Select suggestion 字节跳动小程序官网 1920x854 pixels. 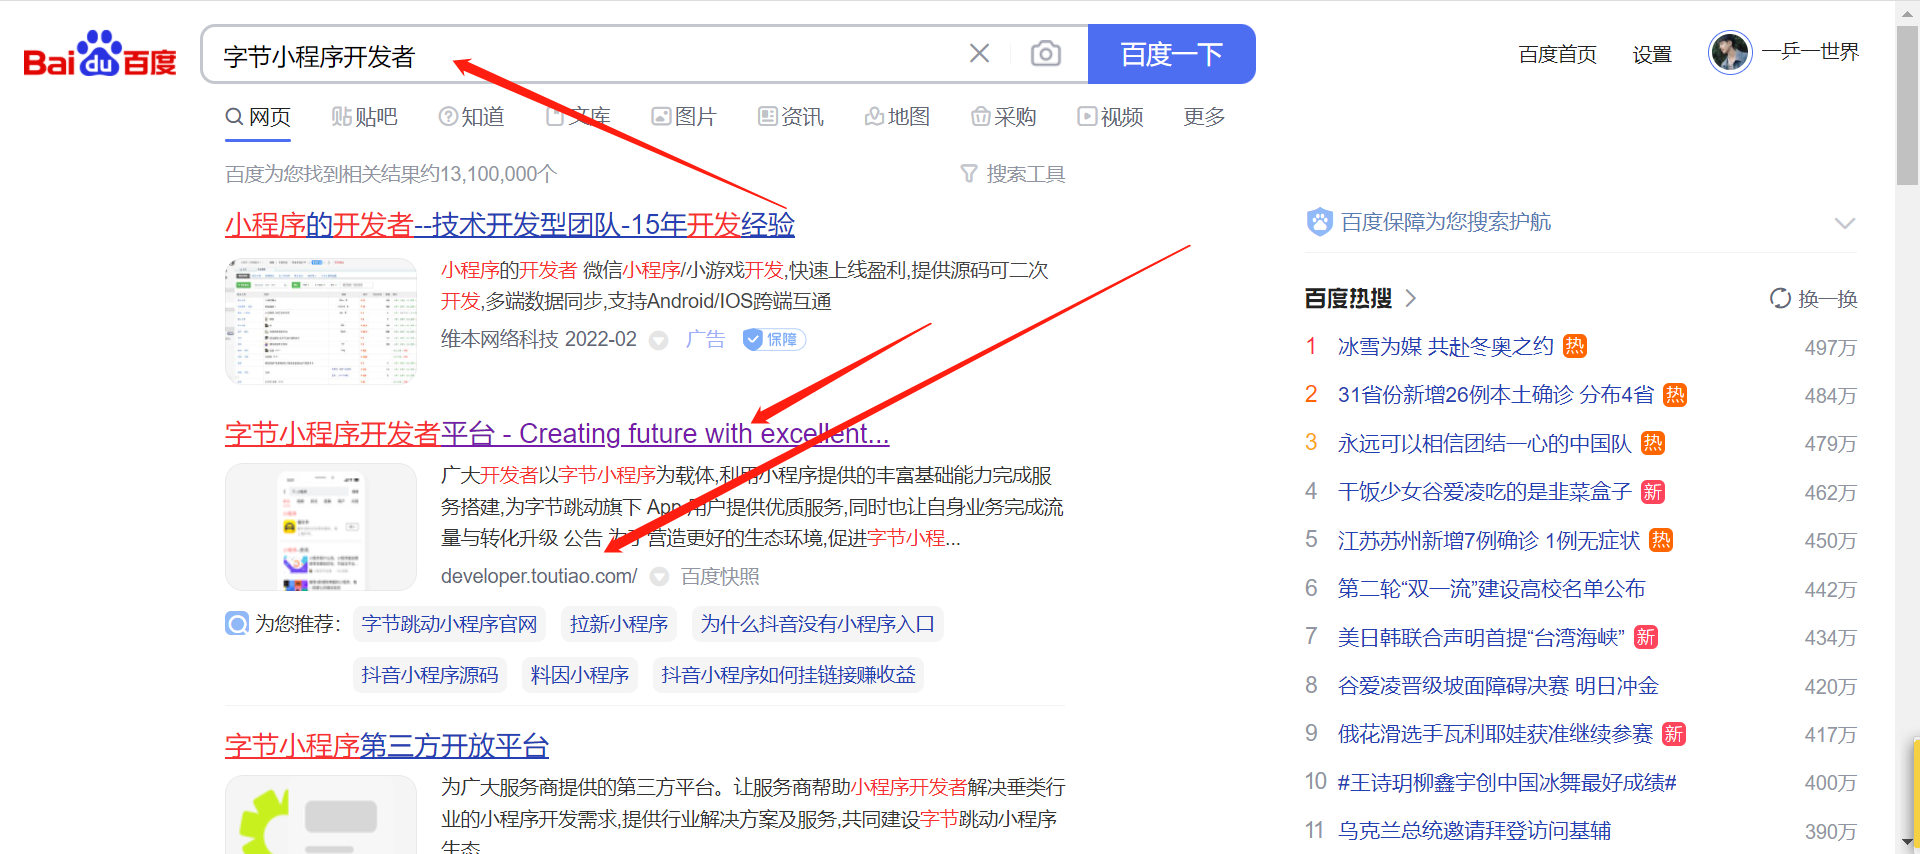(449, 624)
